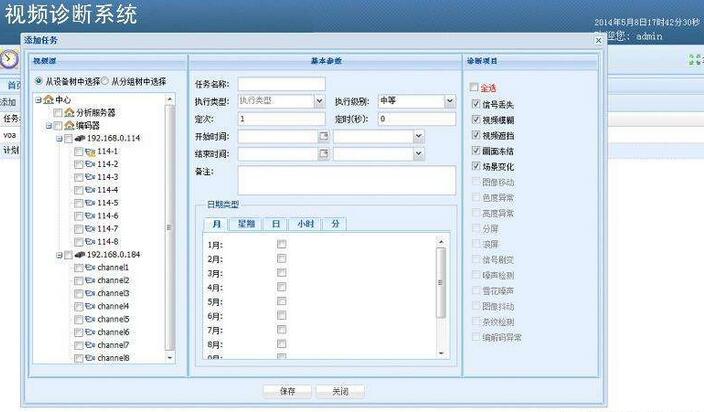Screen dimensions: 704x412
Task: Enable the 全选 select-all checkbox
Action: click(475, 87)
